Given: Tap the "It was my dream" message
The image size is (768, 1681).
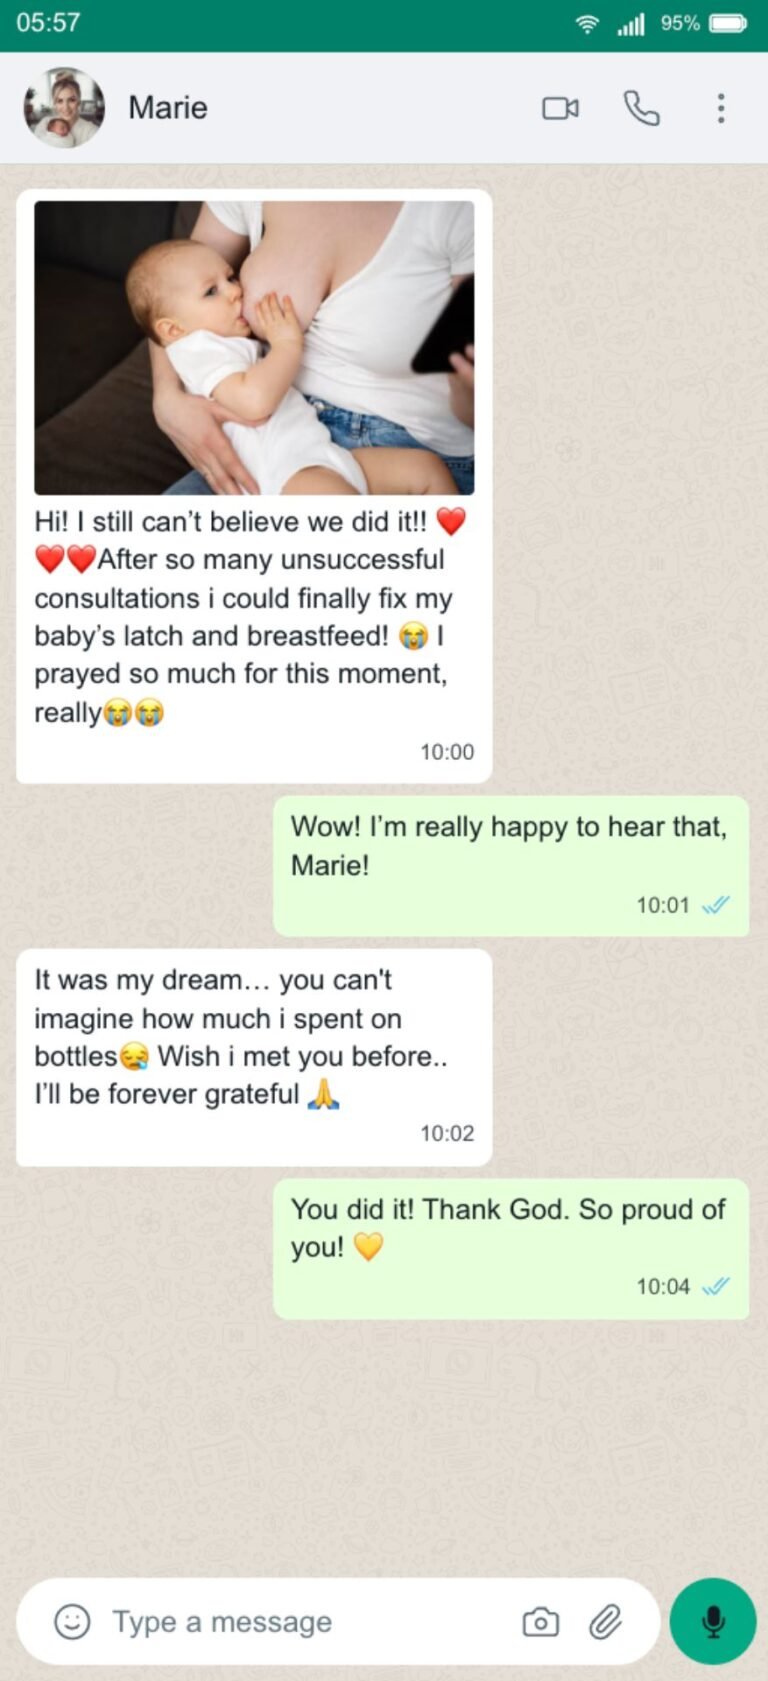Looking at the screenshot, I should [x=240, y=1037].
